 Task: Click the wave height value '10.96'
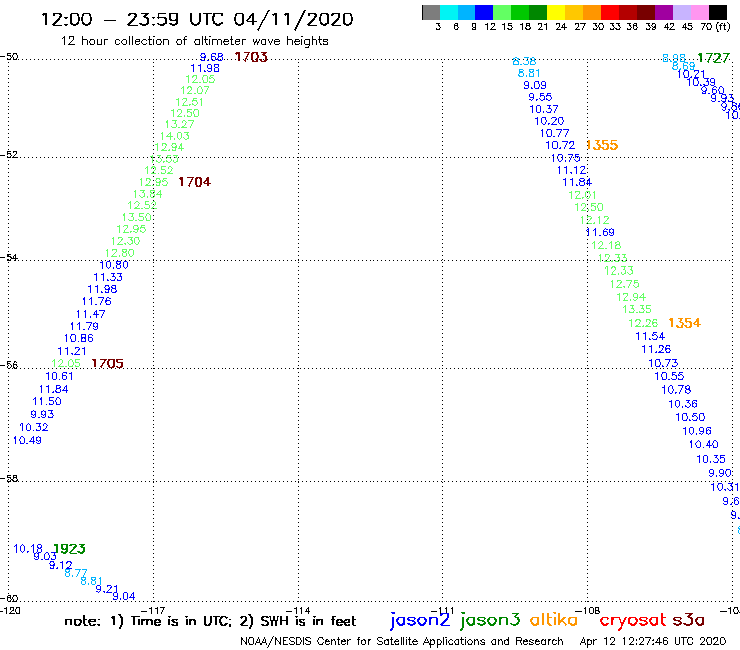tap(697, 431)
